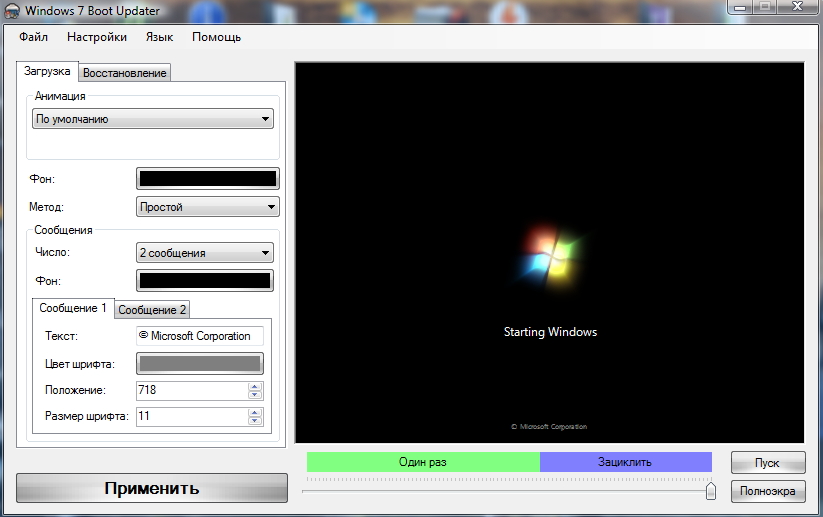Open the Язык menu

click(159, 37)
